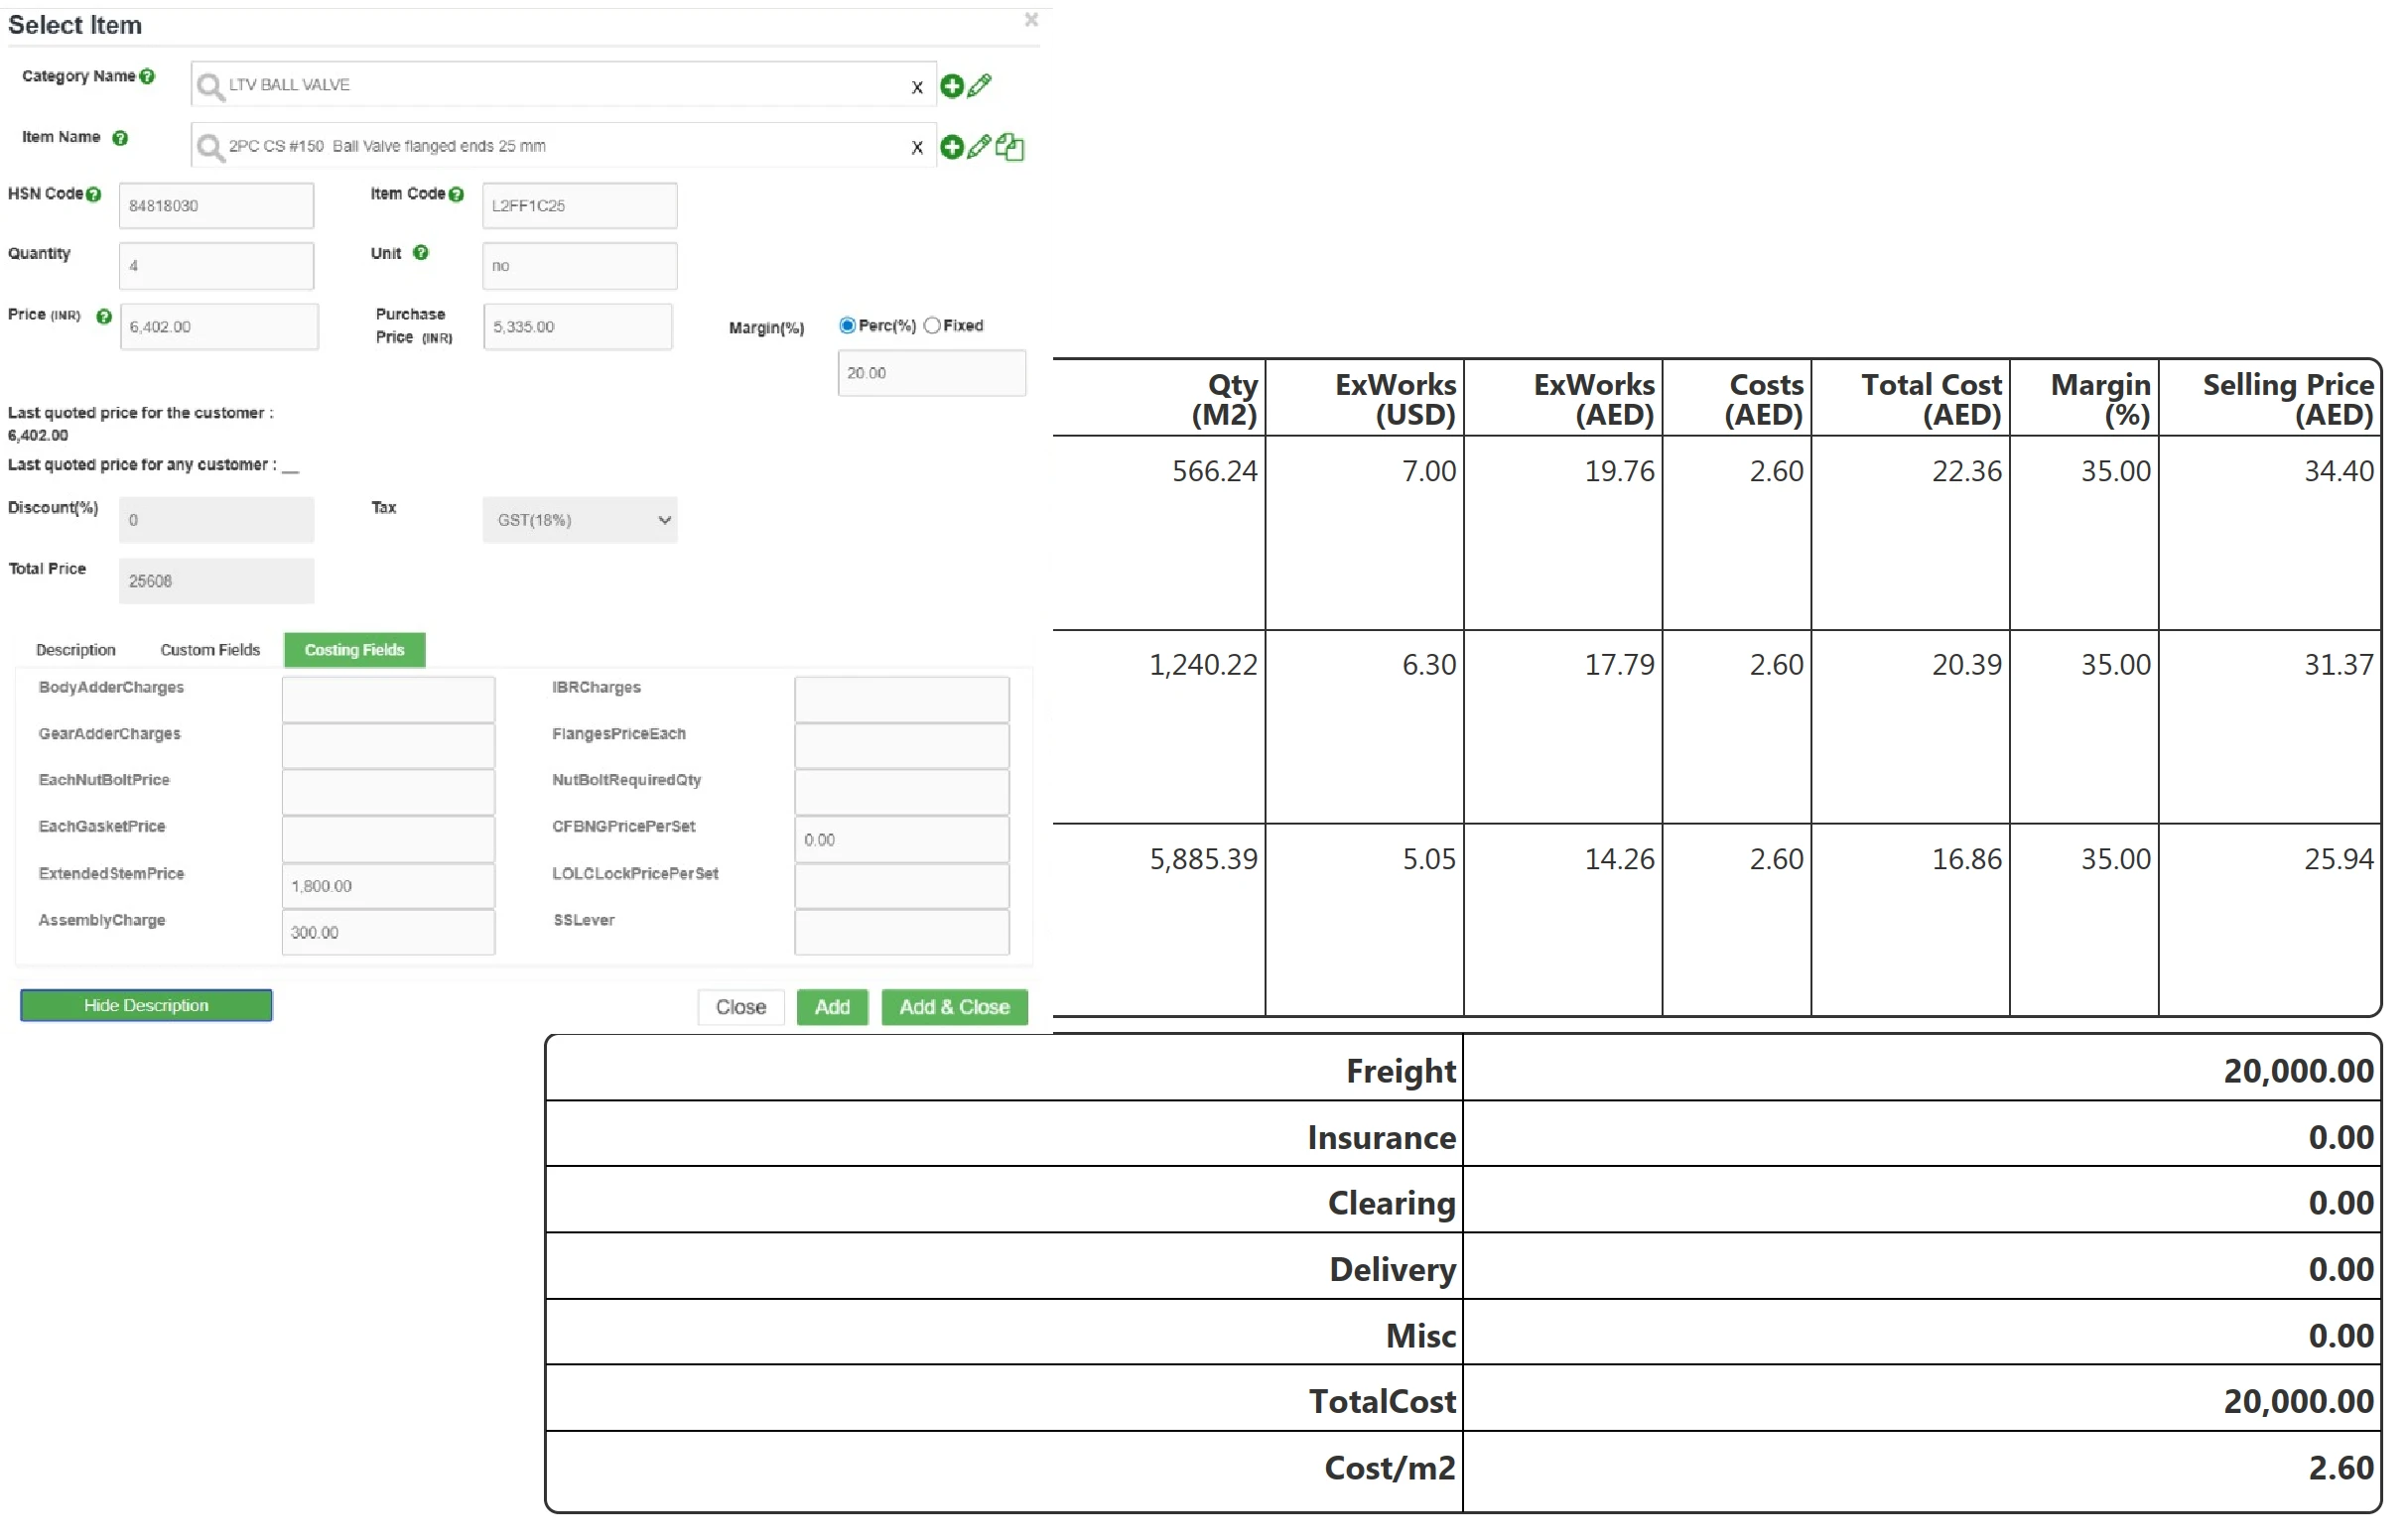Switch to the Costing Fields tab
This screenshot has height=1540, width=2408.
pyautogui.click(x=355, y=650)
